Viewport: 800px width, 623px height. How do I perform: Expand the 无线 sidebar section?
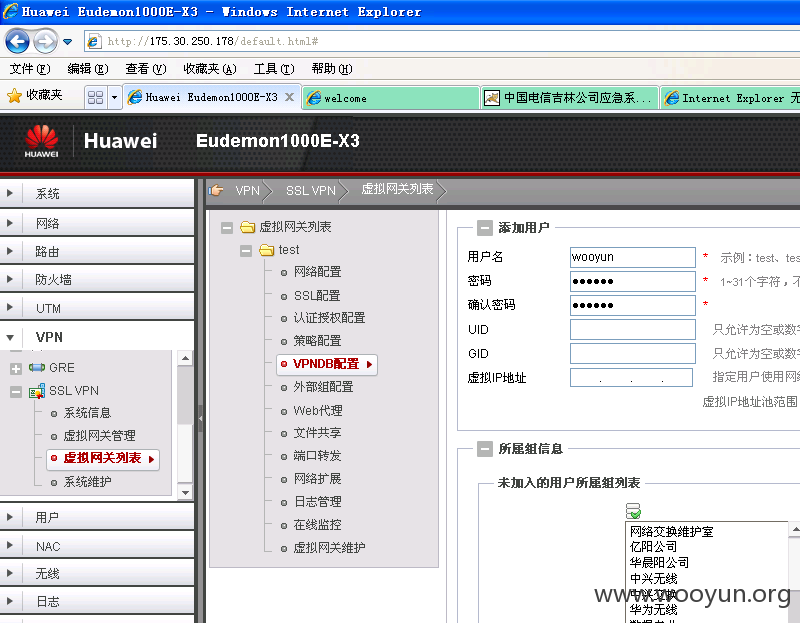point(97,574)
